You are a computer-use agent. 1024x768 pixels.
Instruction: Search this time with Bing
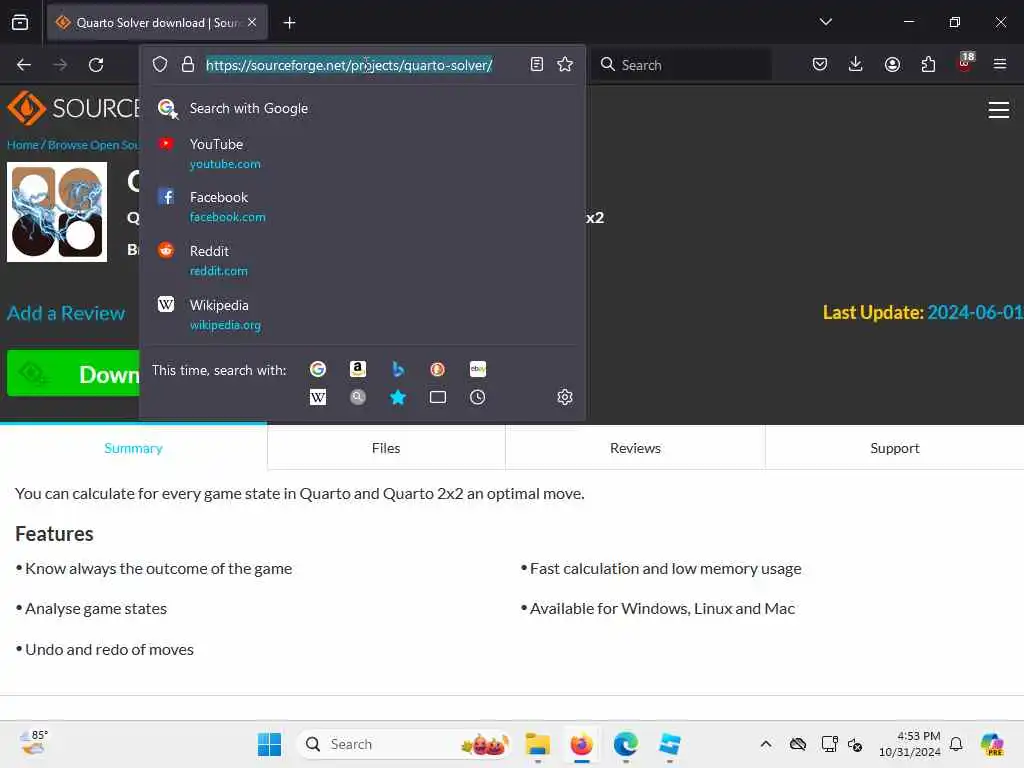tap(397, 369)
